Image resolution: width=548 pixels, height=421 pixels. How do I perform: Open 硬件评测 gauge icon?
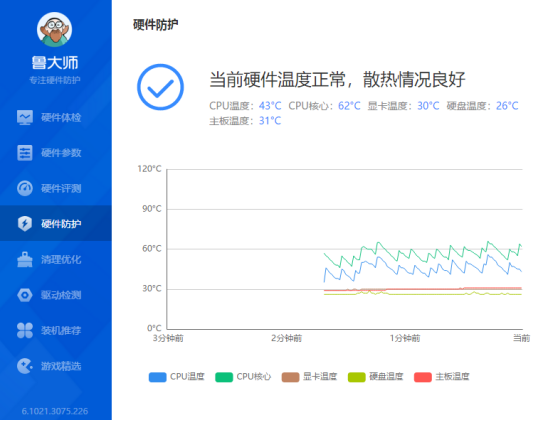(25, 188)
